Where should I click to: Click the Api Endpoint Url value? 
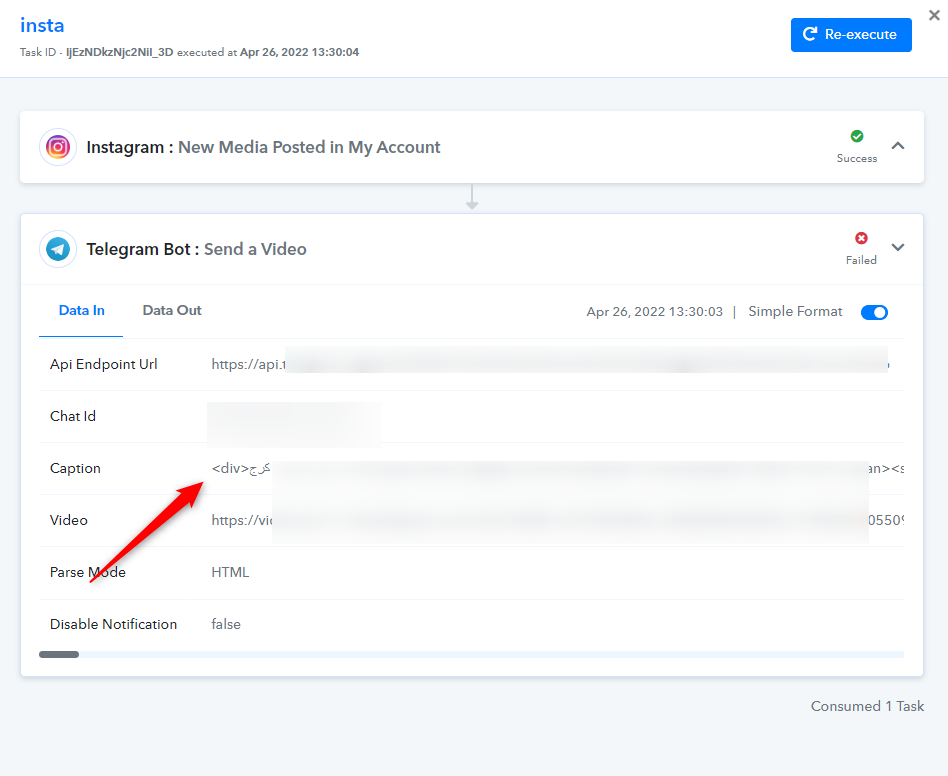[x=550, y=364]
